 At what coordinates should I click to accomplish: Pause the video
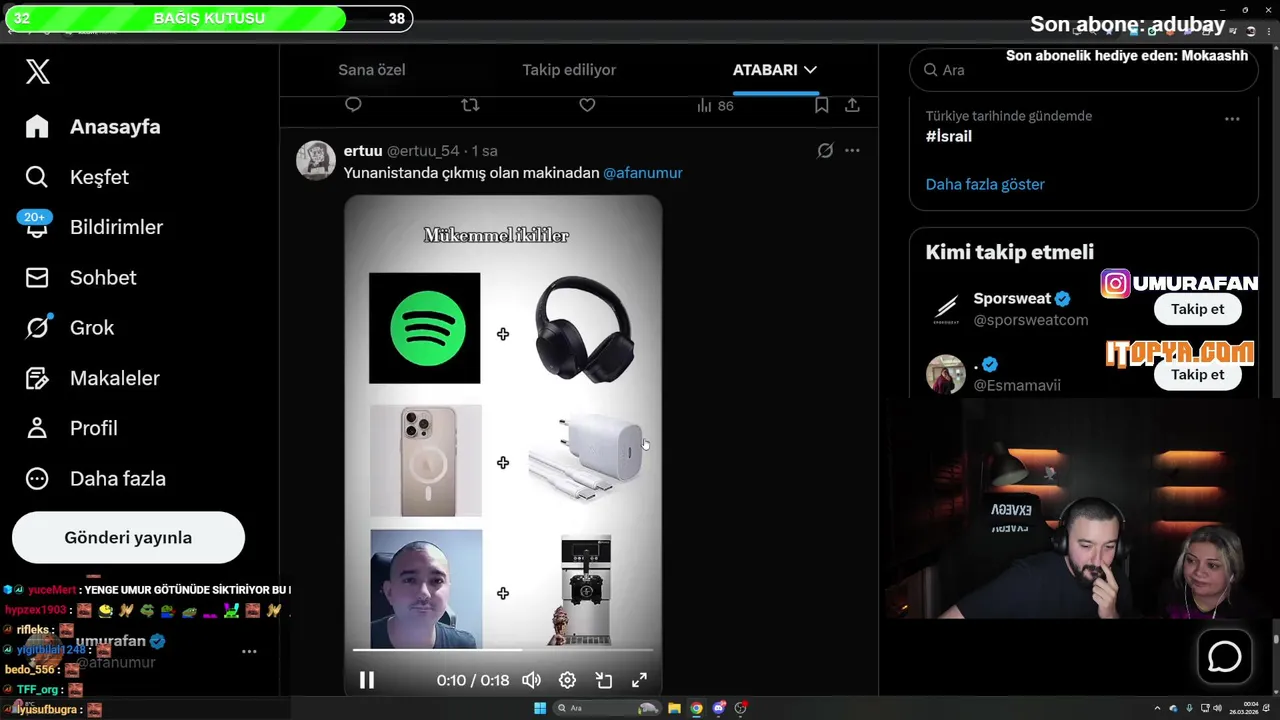pyautogui.click(x=367, y=680)
